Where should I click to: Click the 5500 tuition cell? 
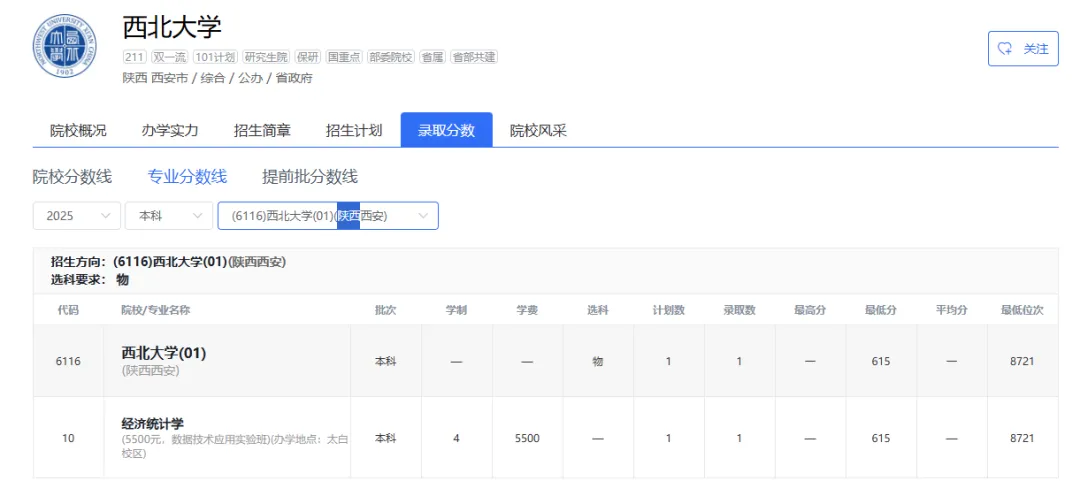528,438
